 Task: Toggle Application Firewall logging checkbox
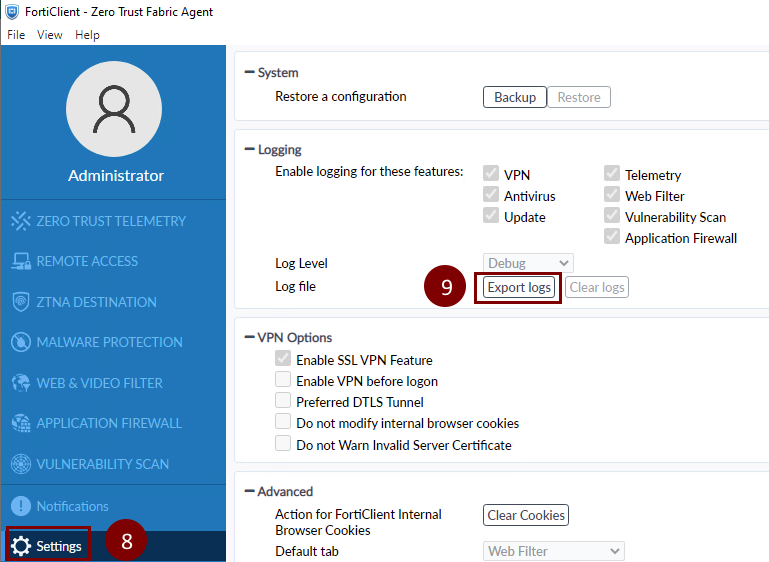pyautogui.click(x=612, y=236)
